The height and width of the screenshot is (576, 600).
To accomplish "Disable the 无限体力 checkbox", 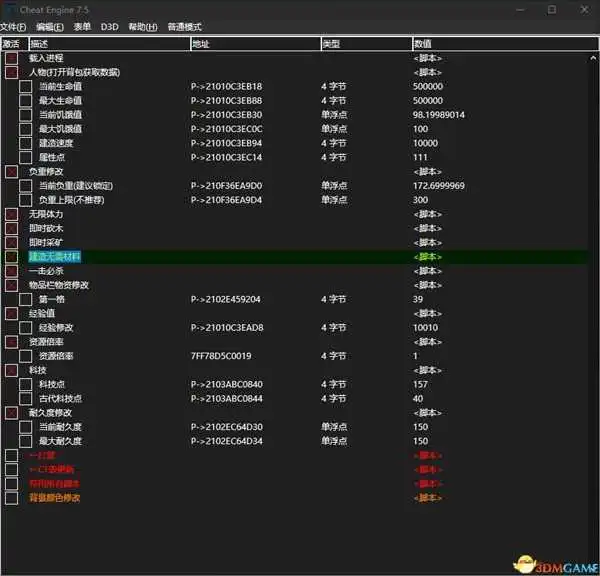I will pos(11,214).
